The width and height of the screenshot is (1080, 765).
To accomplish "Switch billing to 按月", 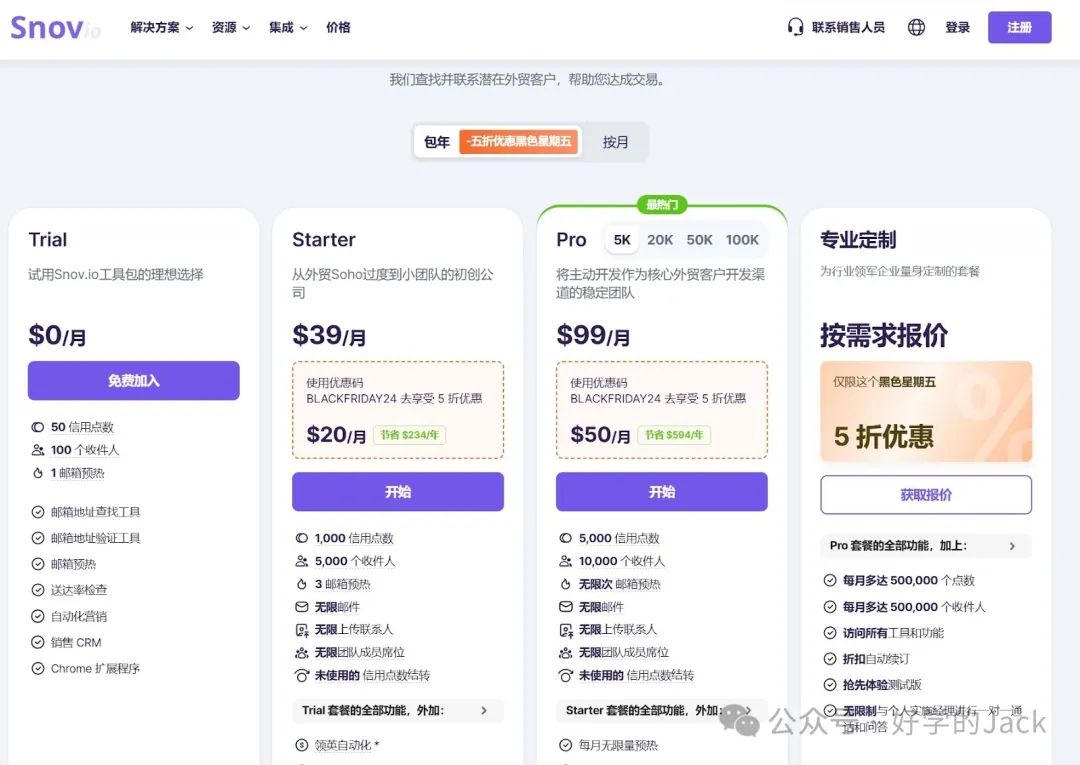I will point(615,142).
